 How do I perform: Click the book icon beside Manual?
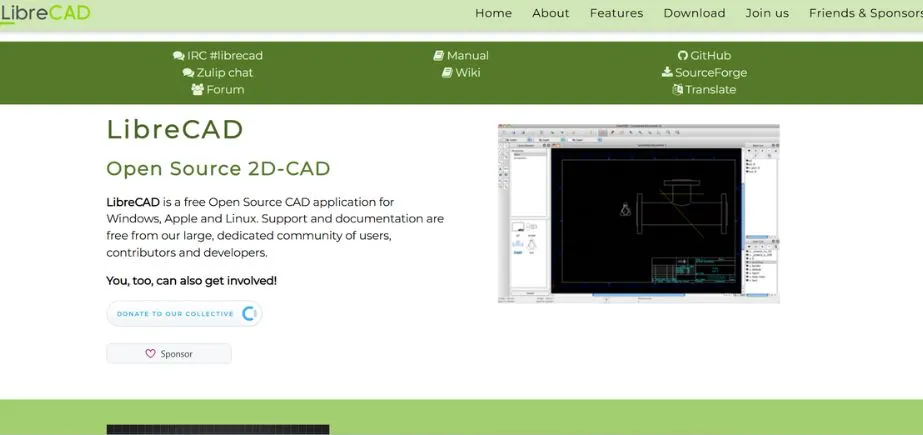click(x=439, y=56)
